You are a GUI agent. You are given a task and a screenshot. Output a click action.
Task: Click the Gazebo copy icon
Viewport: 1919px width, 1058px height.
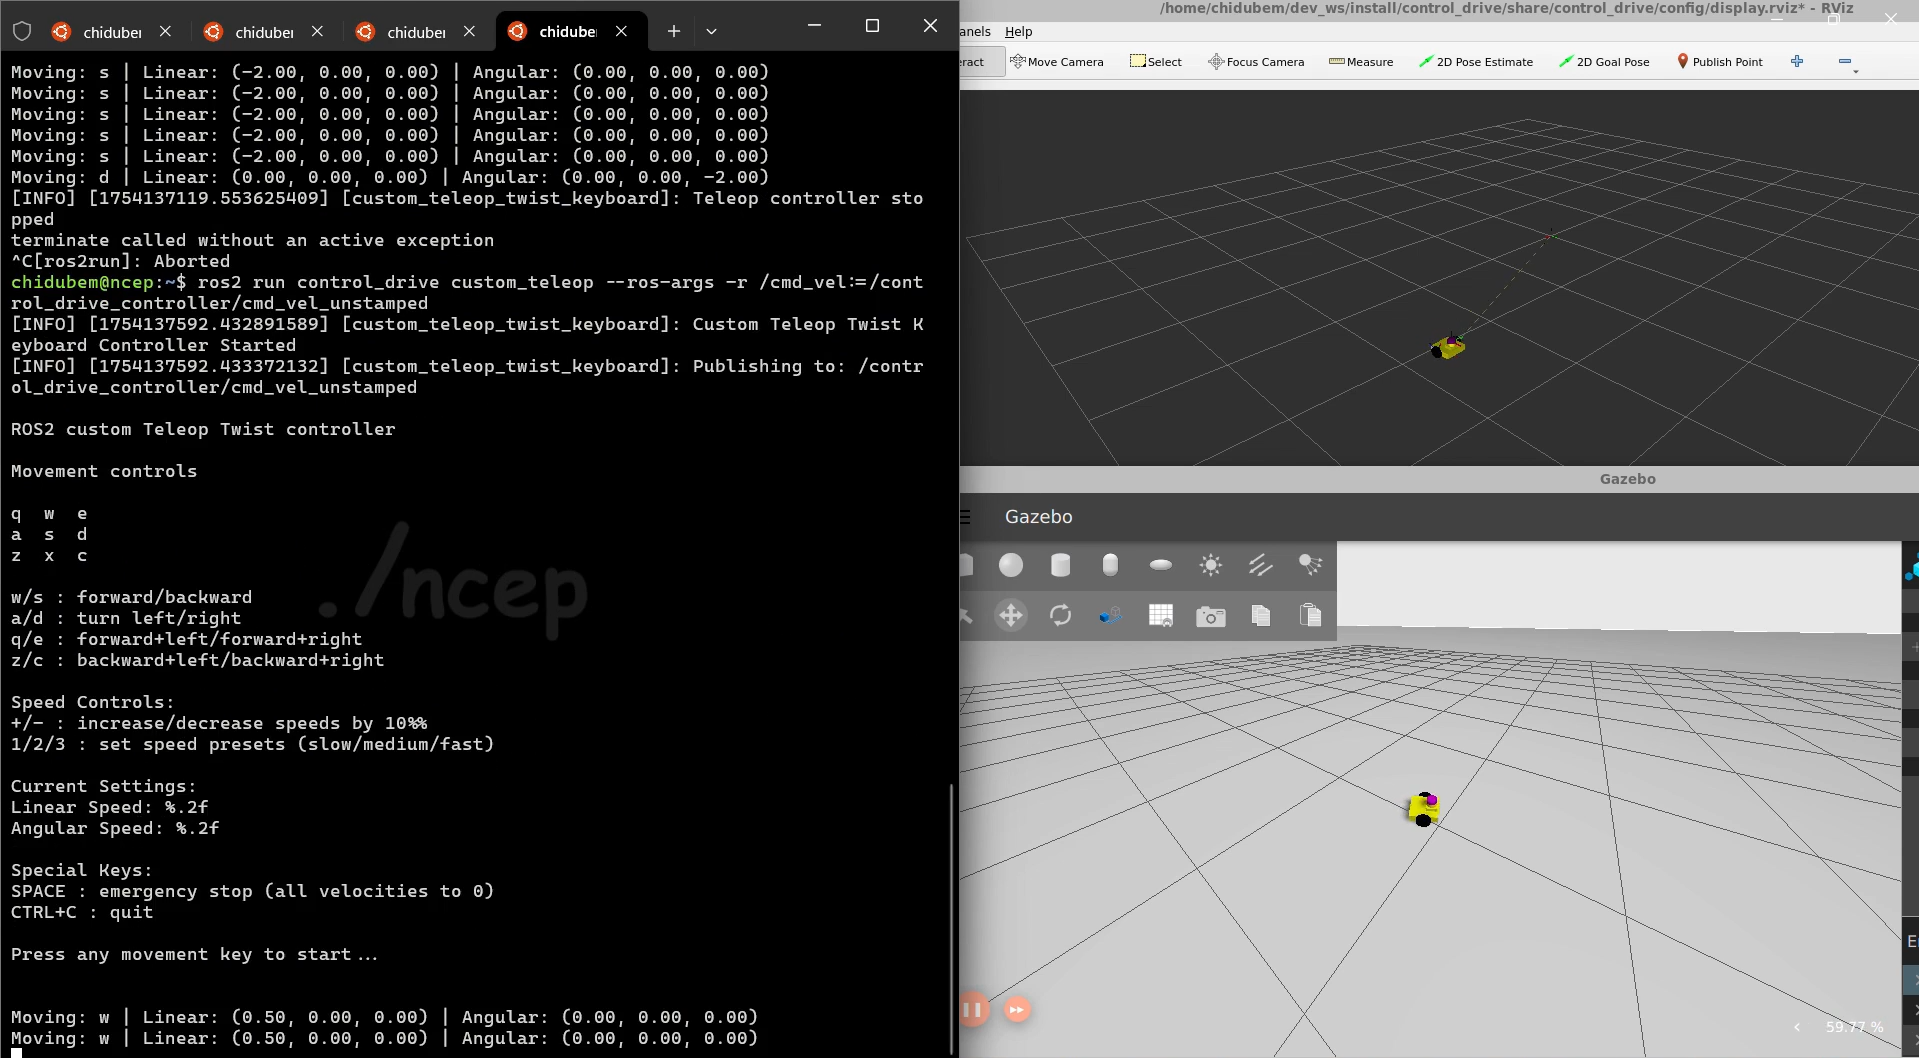1261,615
